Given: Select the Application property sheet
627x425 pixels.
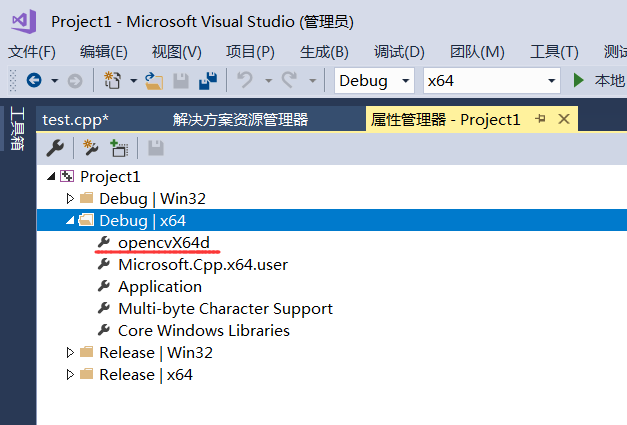Looking at the screenshot, I should pos(160,287).
